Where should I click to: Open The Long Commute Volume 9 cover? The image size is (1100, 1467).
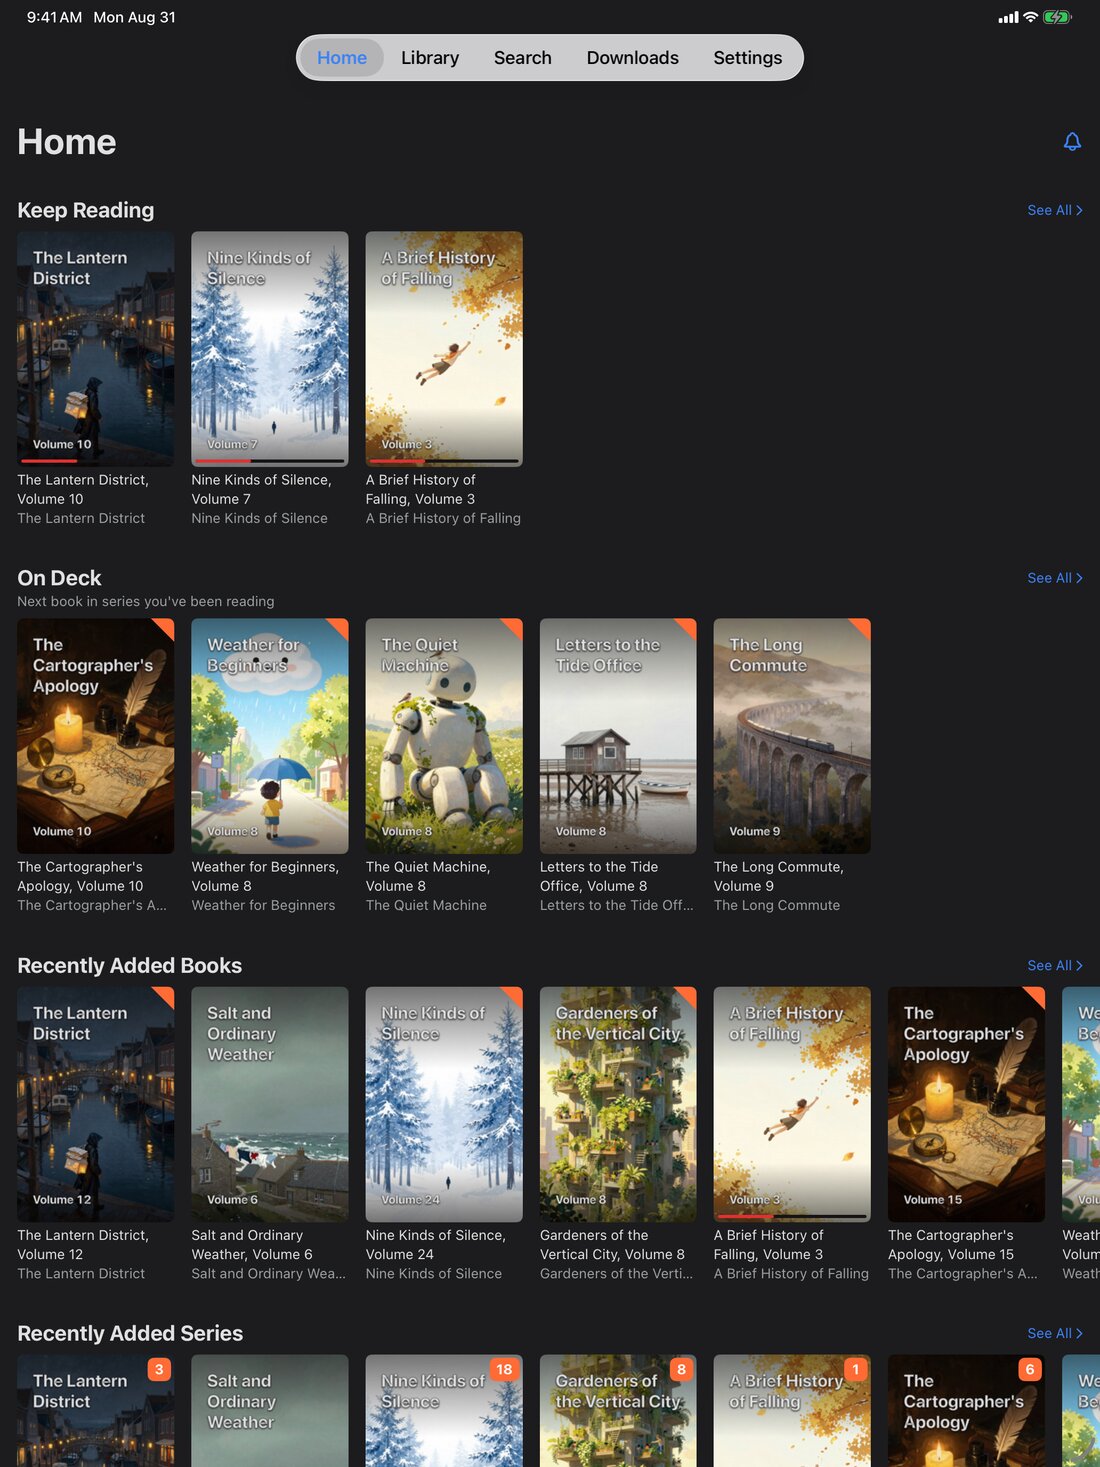point(792,736)
